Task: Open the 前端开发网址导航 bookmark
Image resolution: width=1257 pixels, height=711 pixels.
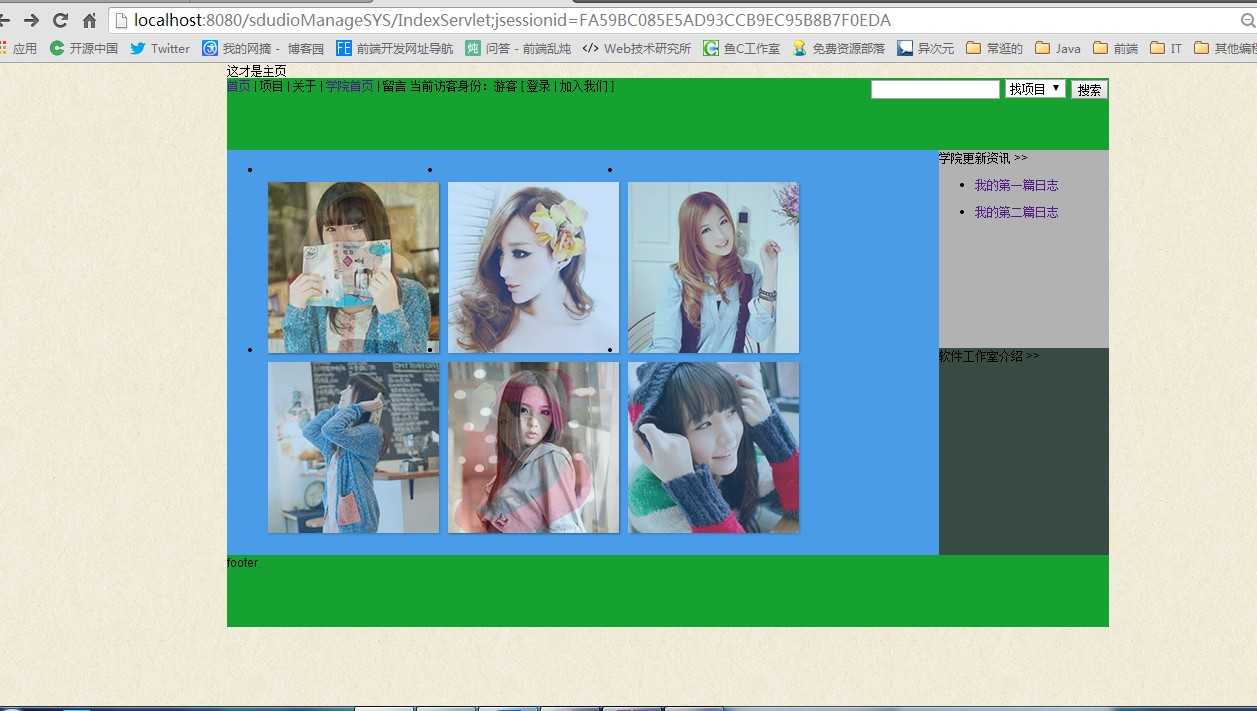Action: click(x=394, y=48)
